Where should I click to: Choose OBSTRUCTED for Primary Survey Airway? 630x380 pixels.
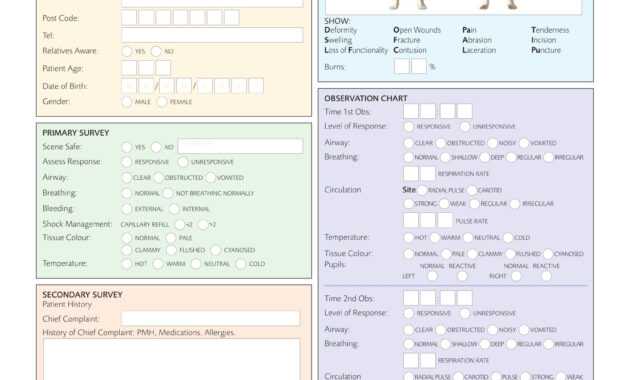click(158, 178)
